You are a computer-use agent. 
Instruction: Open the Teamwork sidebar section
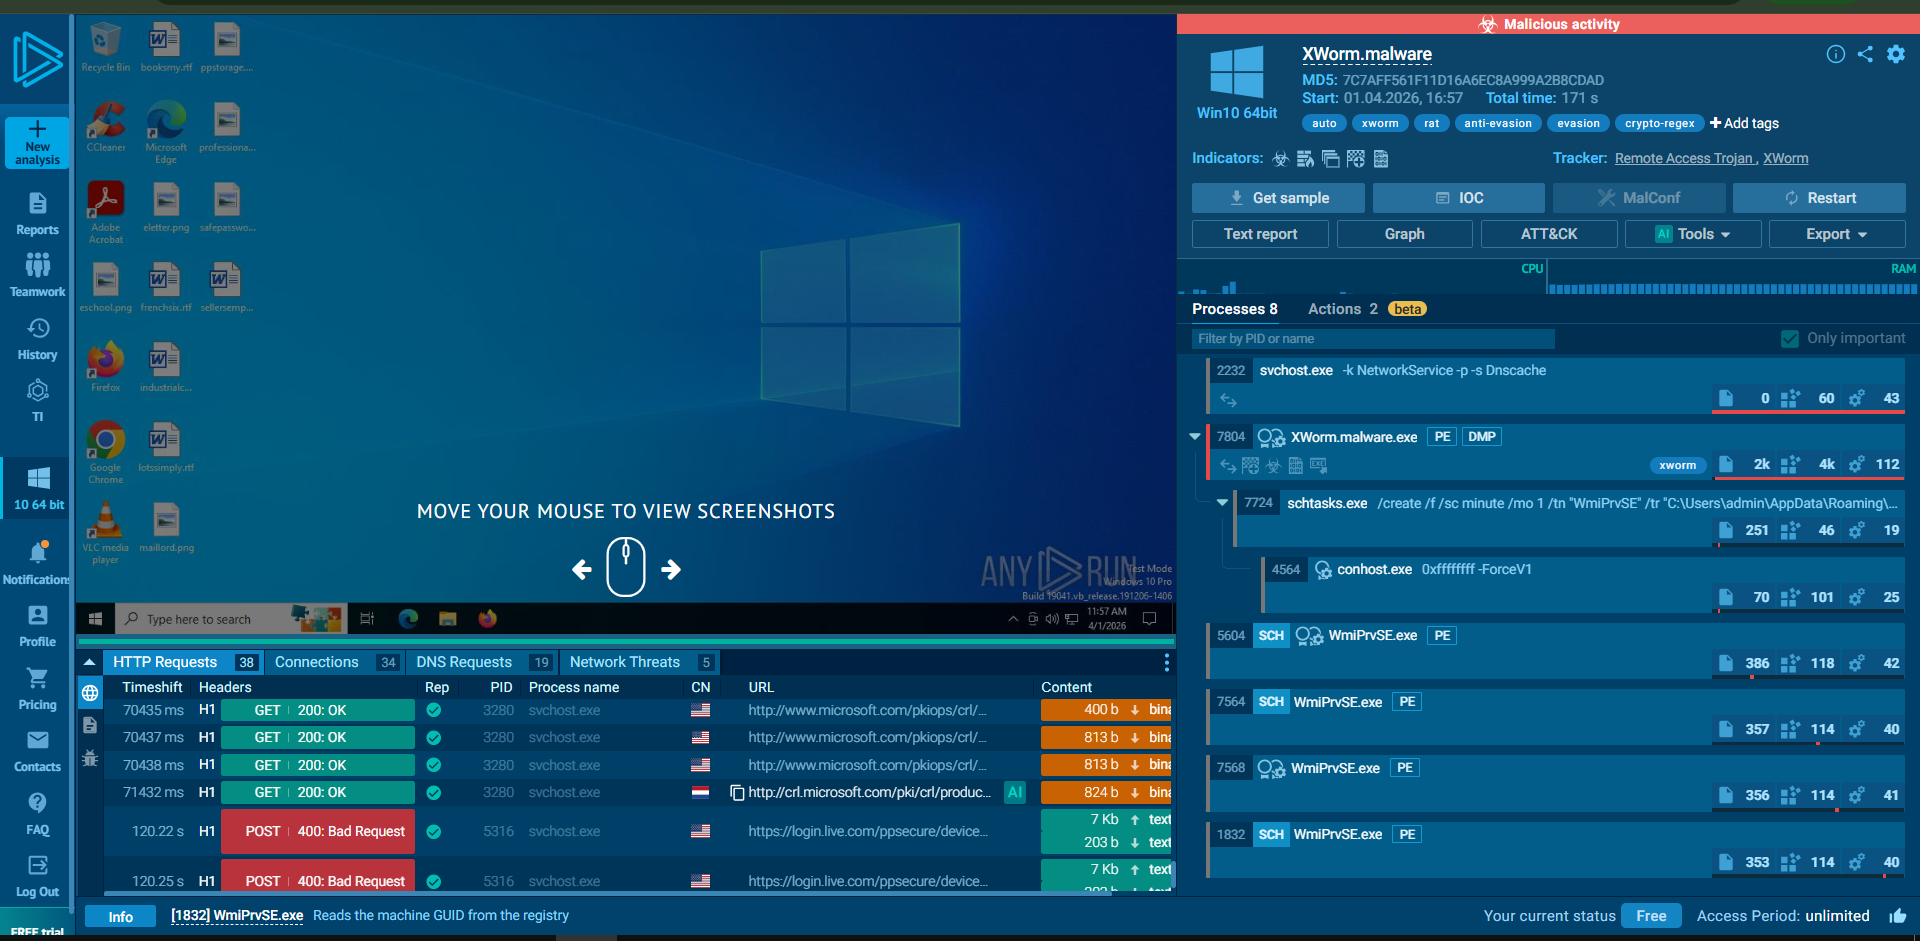37,276
